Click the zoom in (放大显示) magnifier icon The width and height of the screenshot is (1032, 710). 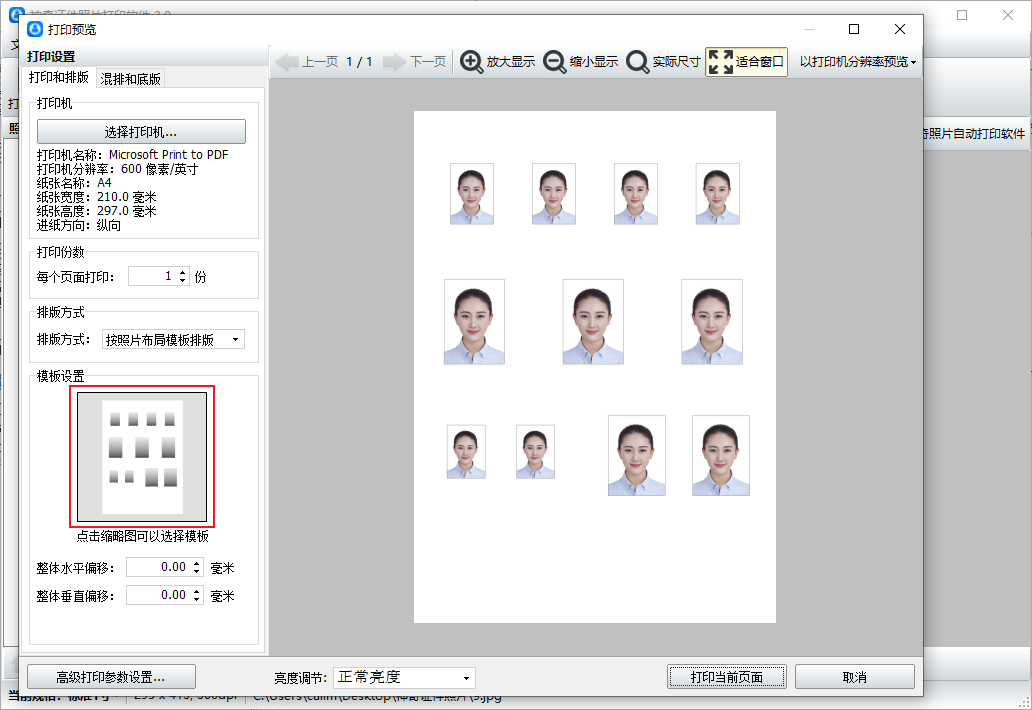pos(471,62)
